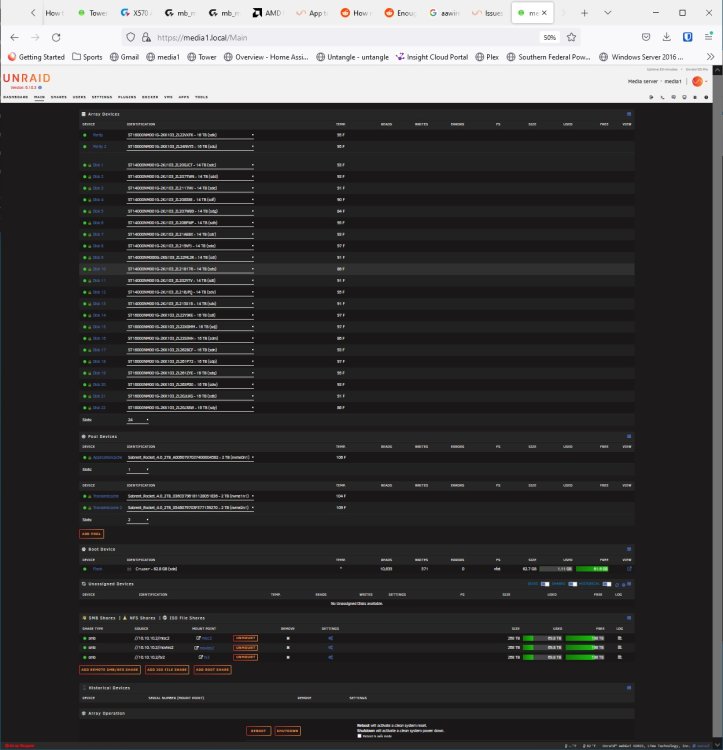Open the Plex bookmark in bookmarks toolbar
The height and width of the screenshot is (750, 723).
click(x=487, y=57)
